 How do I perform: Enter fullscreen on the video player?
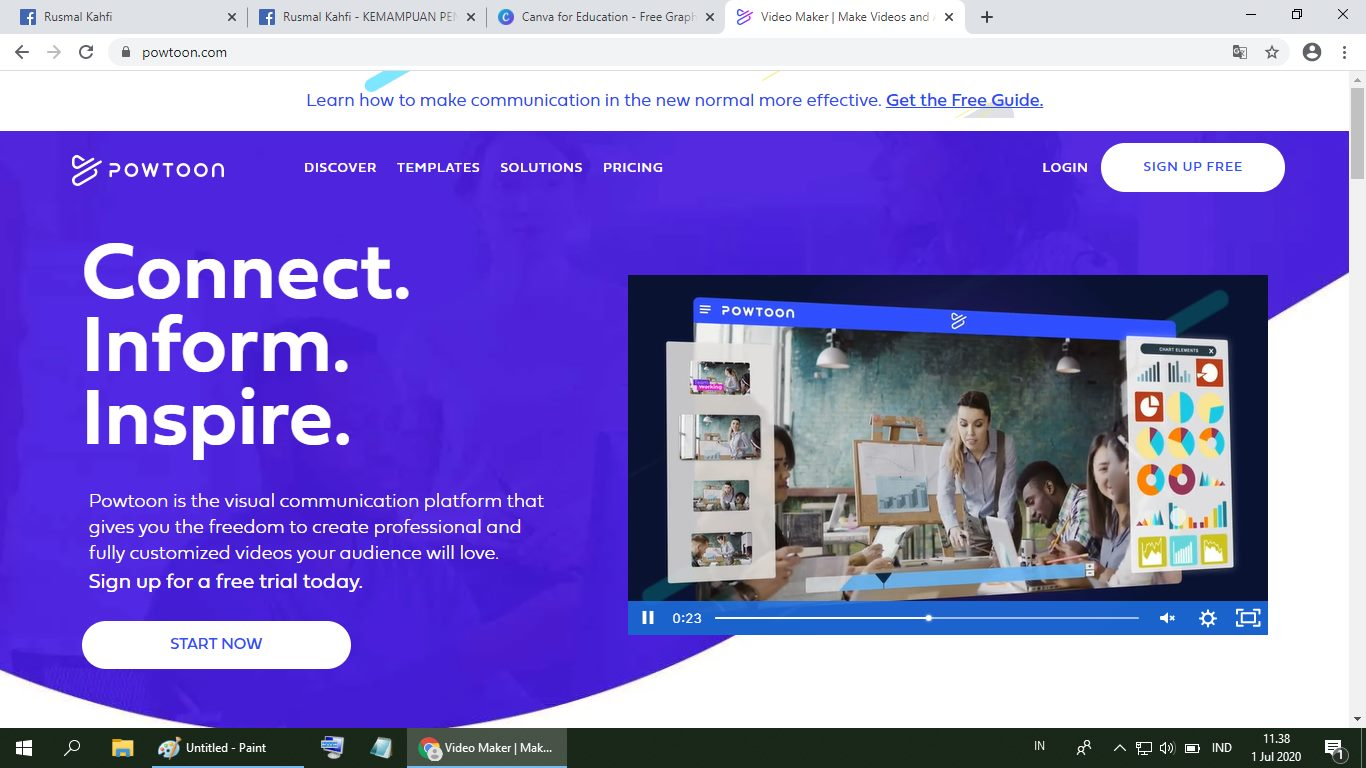coord(1248,618)
